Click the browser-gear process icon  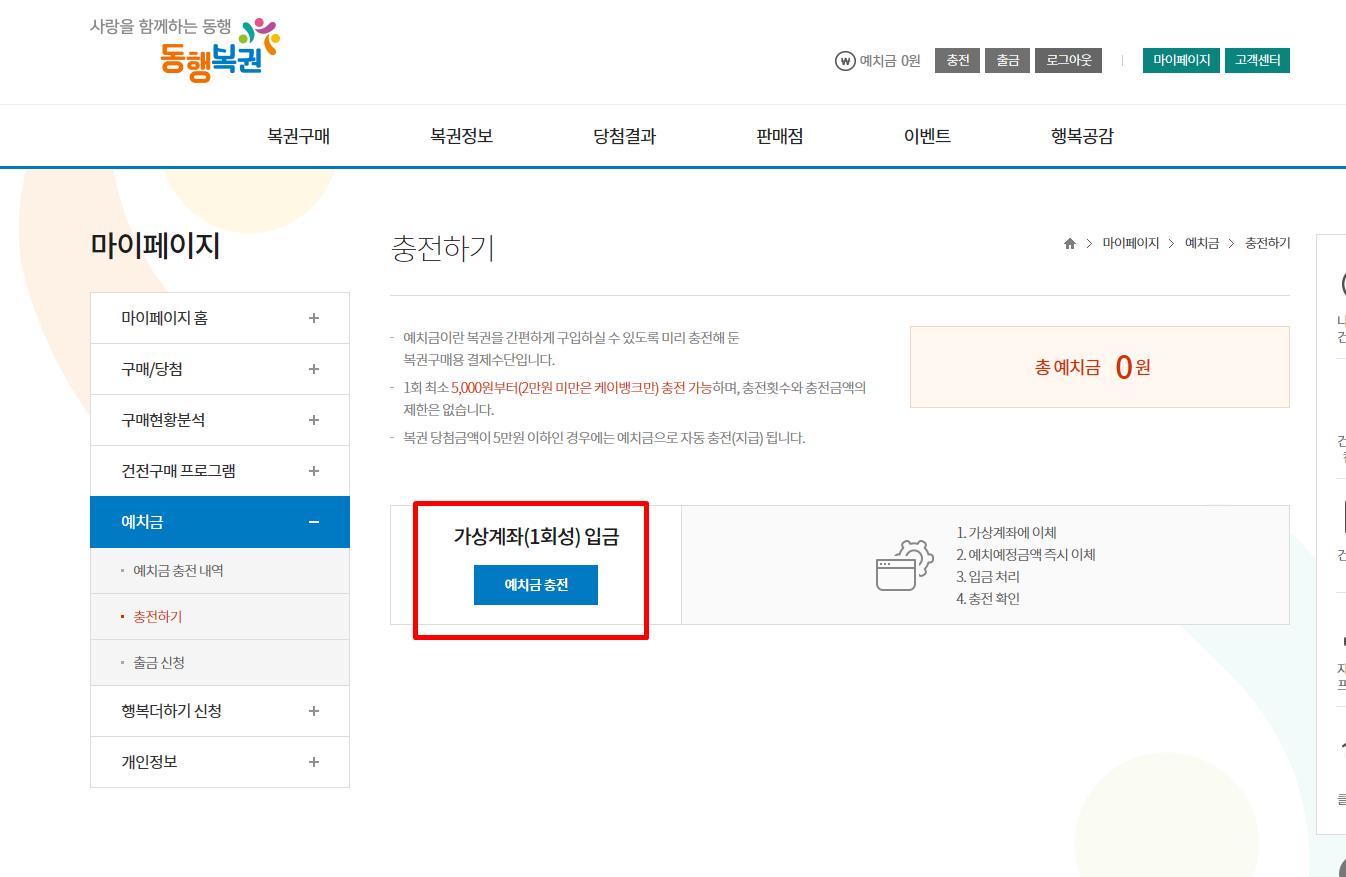point(904,565)
